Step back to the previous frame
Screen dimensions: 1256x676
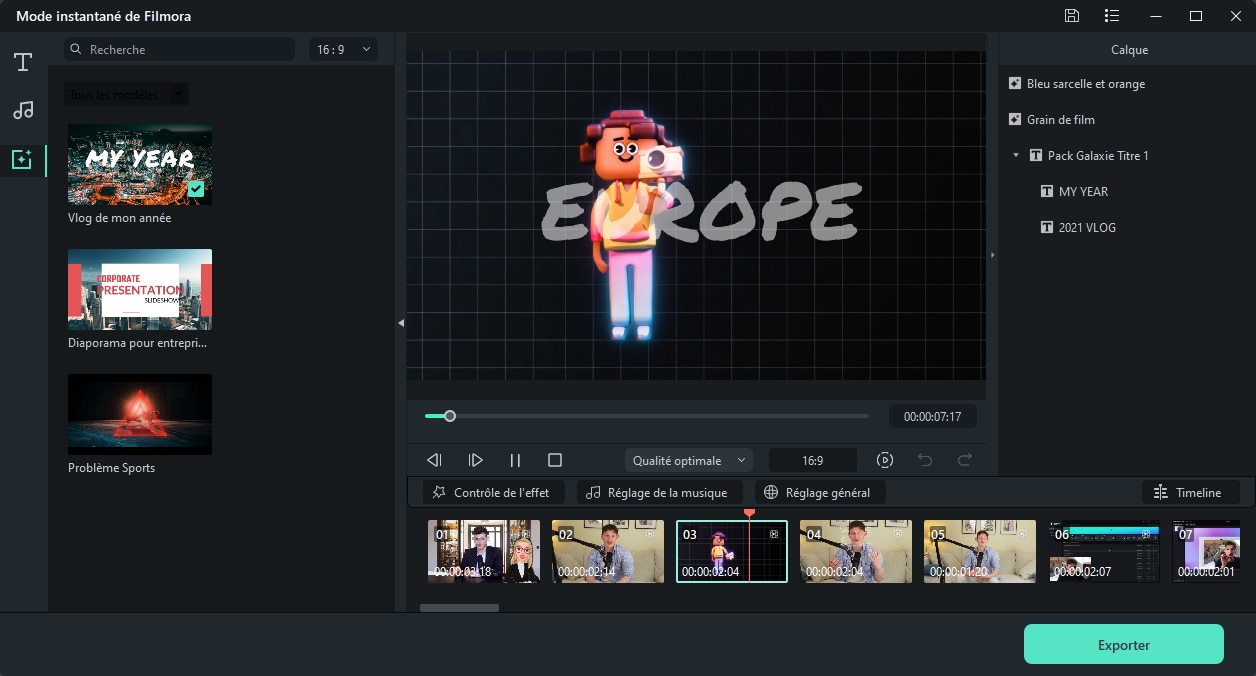click(x=434, y=460)
